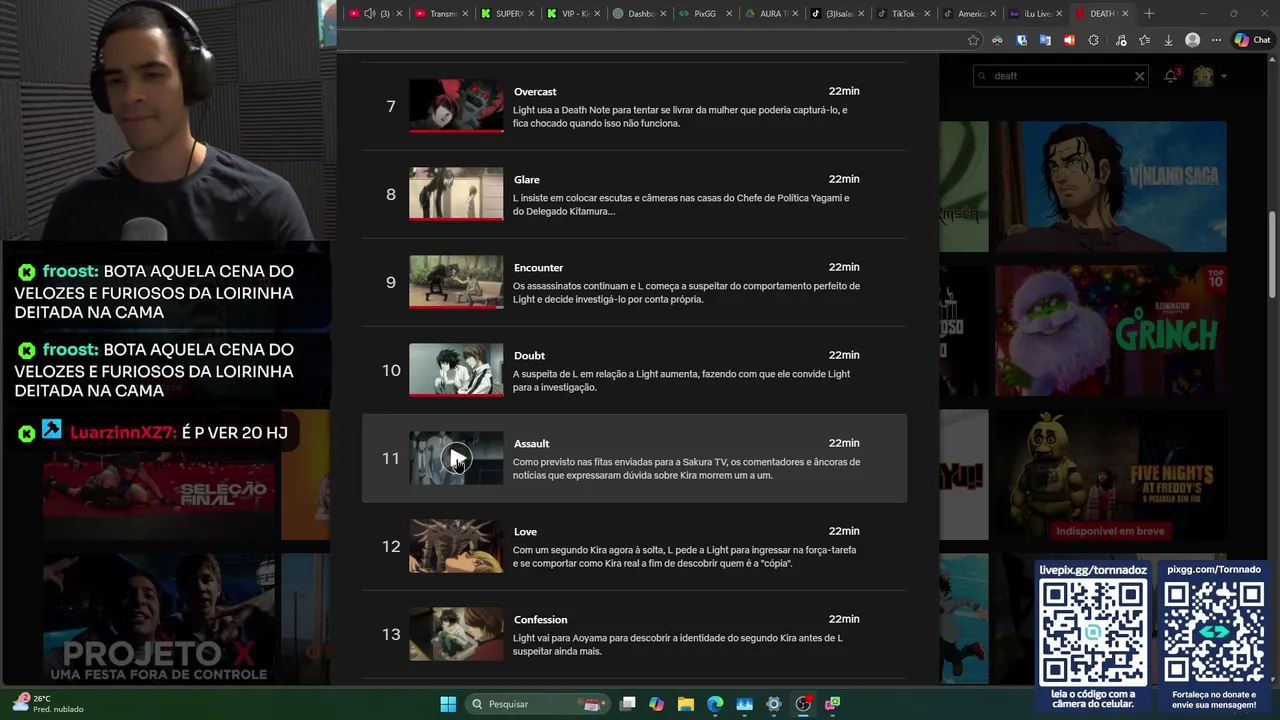
Task: Open episode 10 Doubt thumbnail
Action: 456,370
